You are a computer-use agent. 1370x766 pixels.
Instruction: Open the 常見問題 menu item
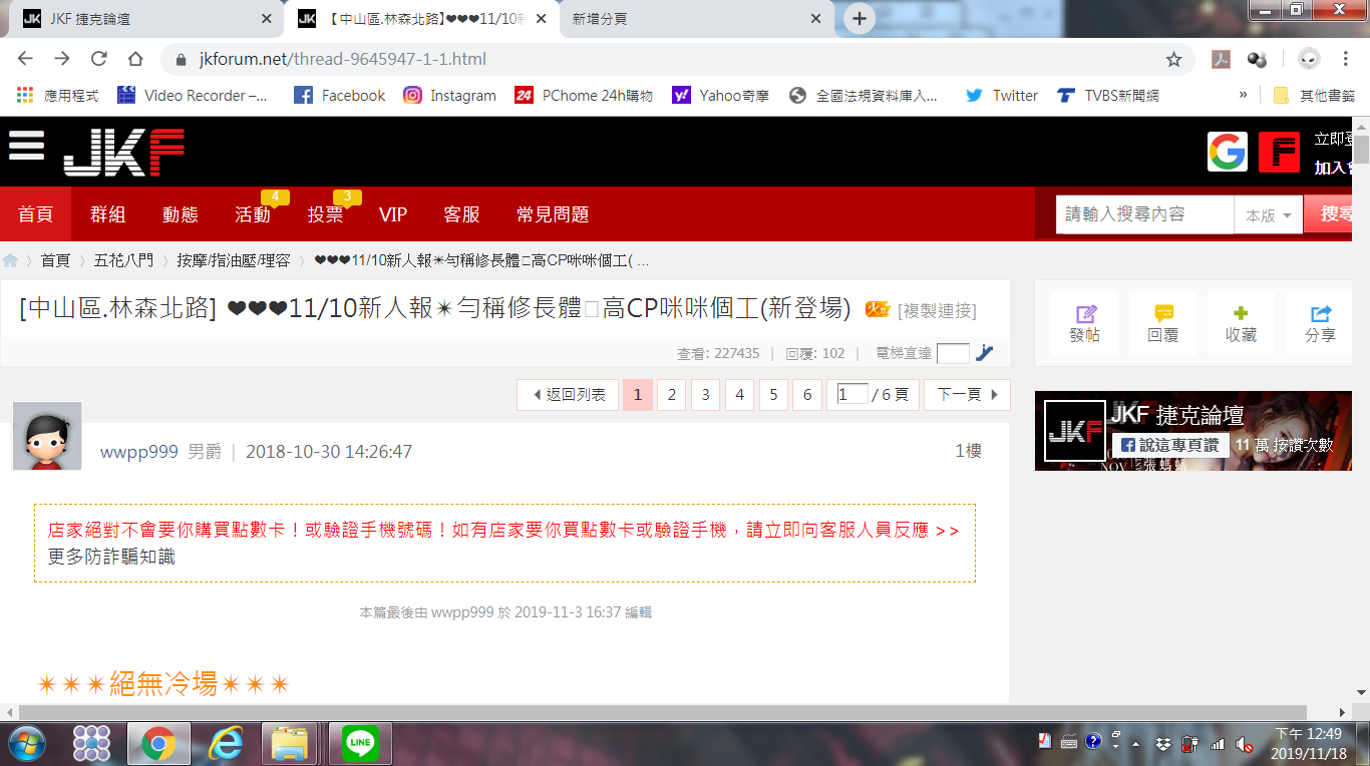(x=552, y=214)
